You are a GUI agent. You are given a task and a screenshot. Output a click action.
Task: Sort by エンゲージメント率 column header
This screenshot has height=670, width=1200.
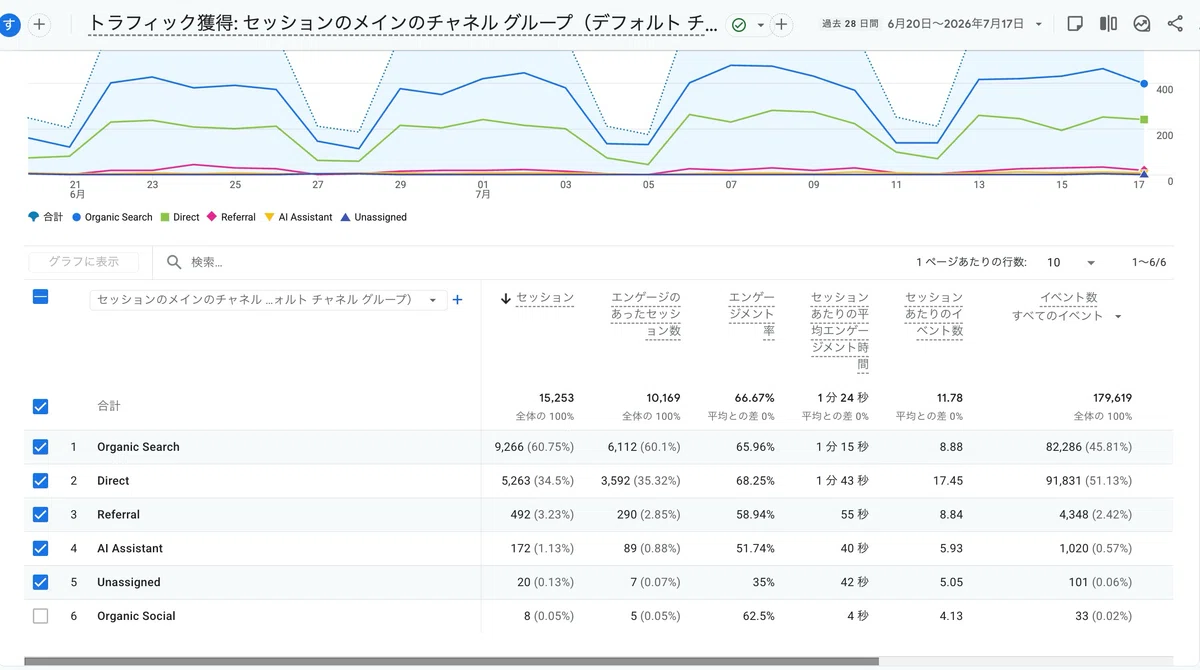(751, 314)
